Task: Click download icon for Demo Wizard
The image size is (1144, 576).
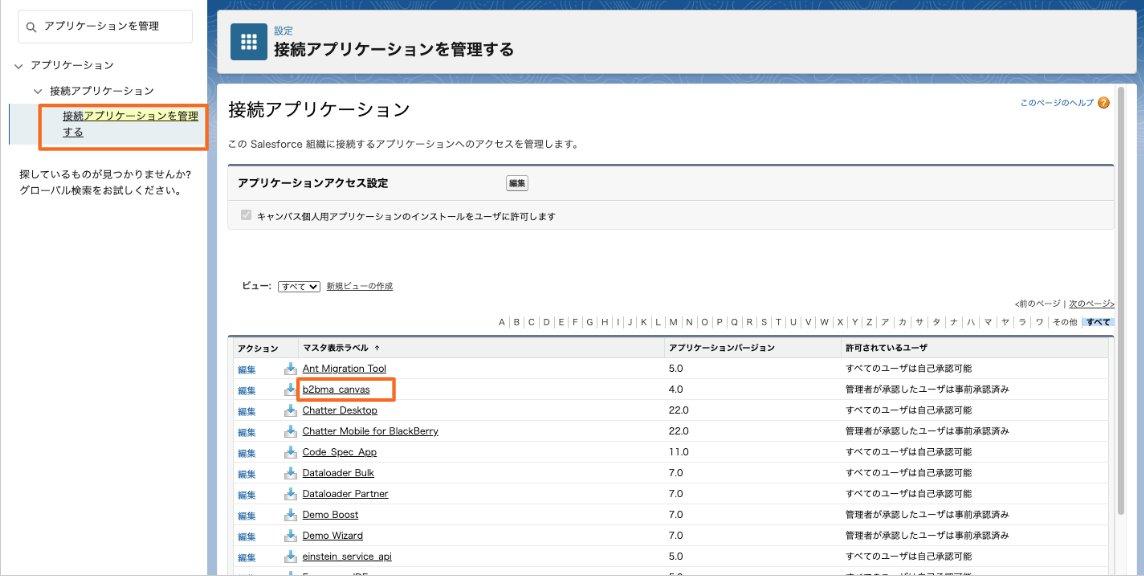Action: (290, 535)
